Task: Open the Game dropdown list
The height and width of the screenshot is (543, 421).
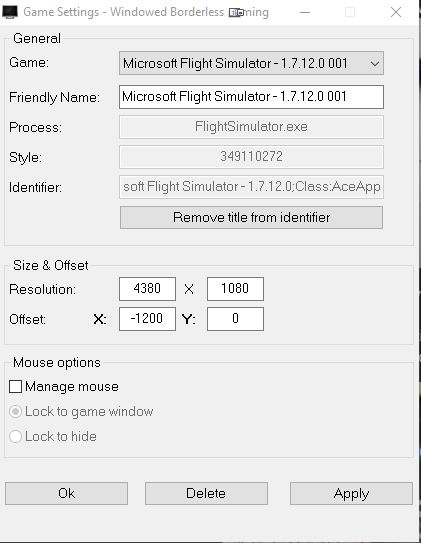Action: pyautogui.click(x=251, y=63)
